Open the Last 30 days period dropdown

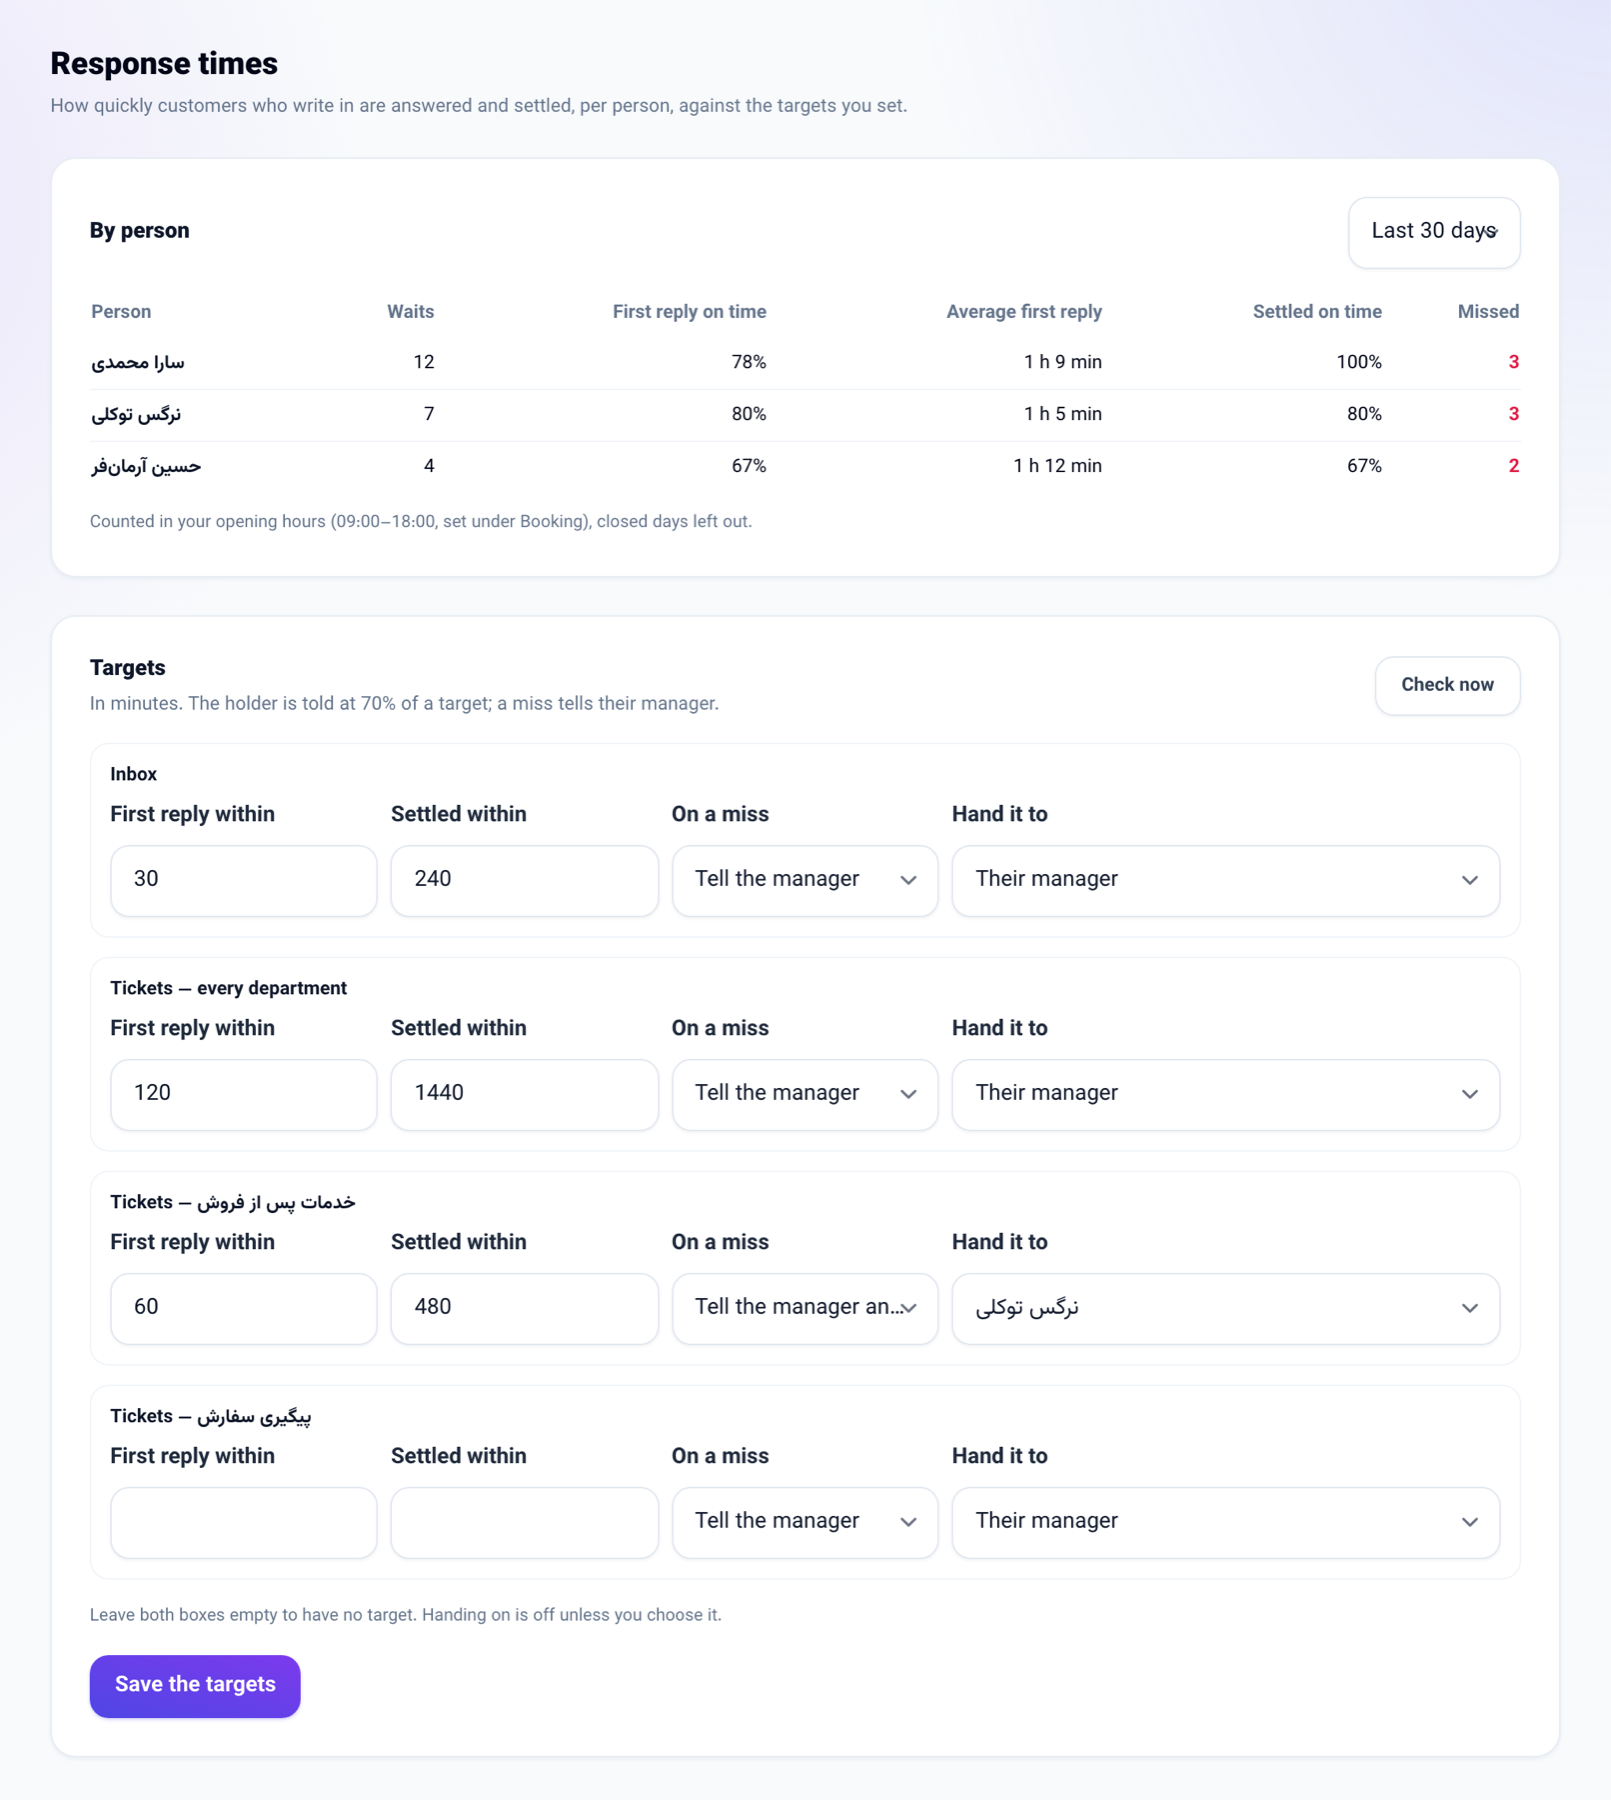coord(1433,232)
